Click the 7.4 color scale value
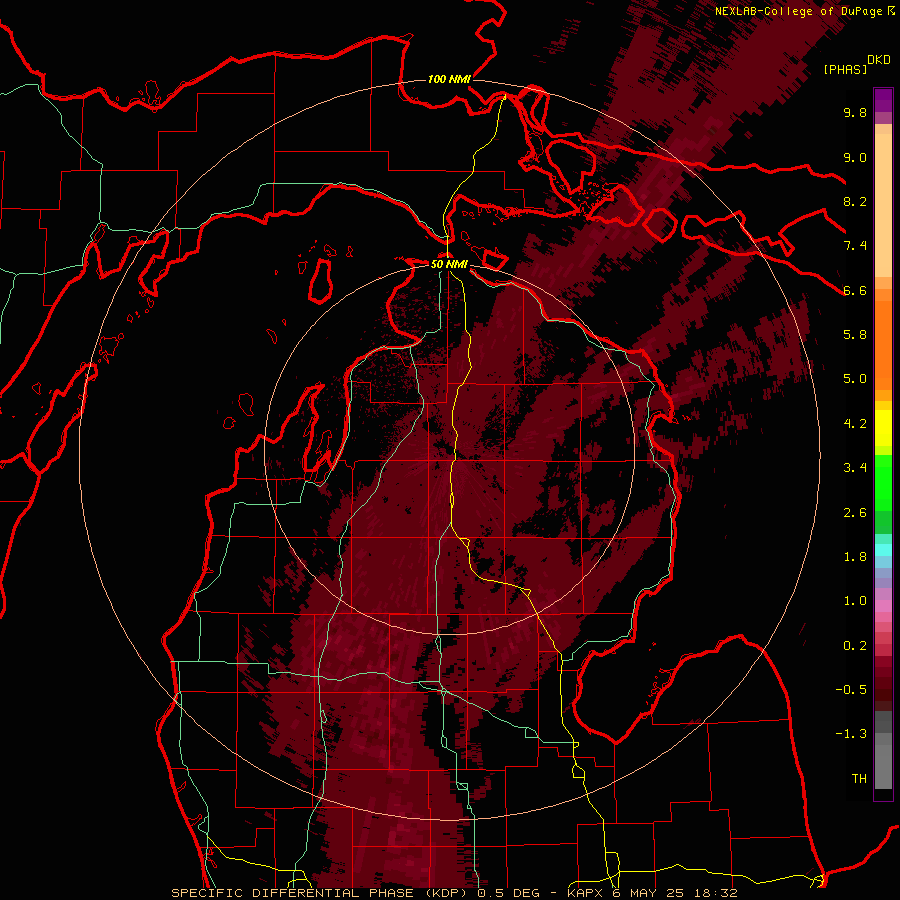Image resolution: width=900 pixels, height=900 pixels. [855, 246]
